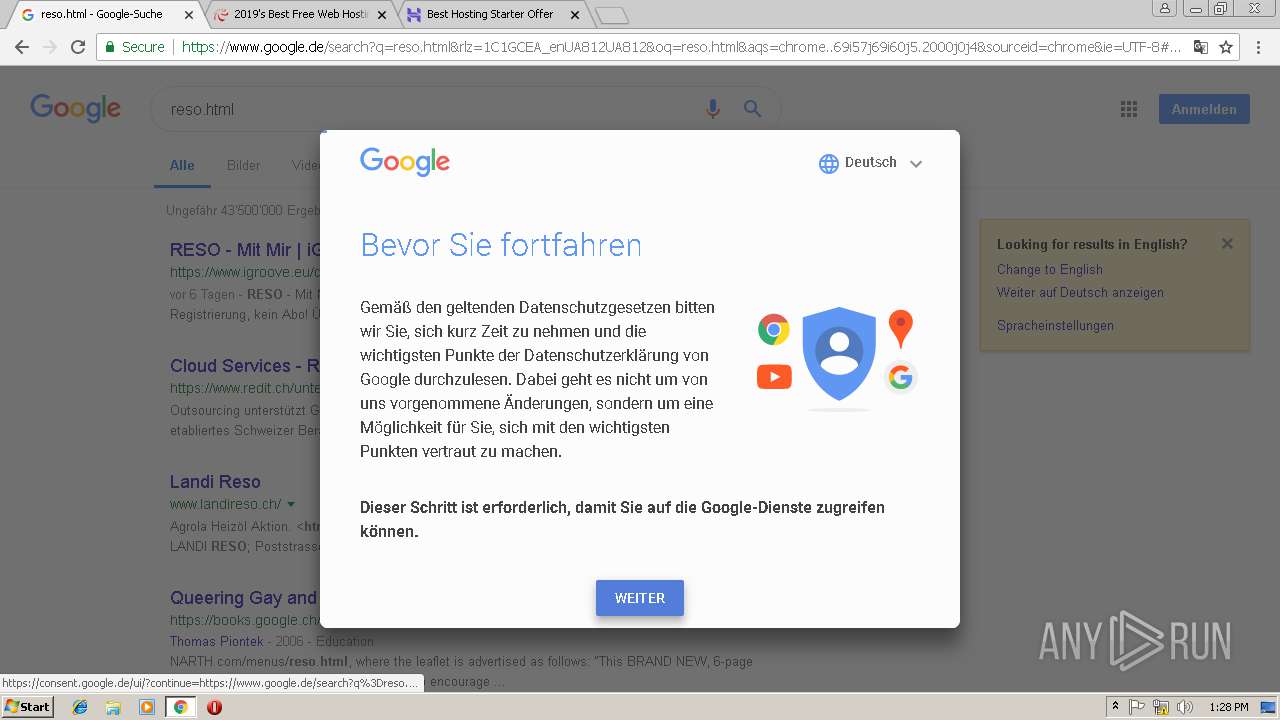The width and height of the screenshot is (1280, 720).
Task: Open the Chrome three-dot menu
Action: [x=1260, y=47]
